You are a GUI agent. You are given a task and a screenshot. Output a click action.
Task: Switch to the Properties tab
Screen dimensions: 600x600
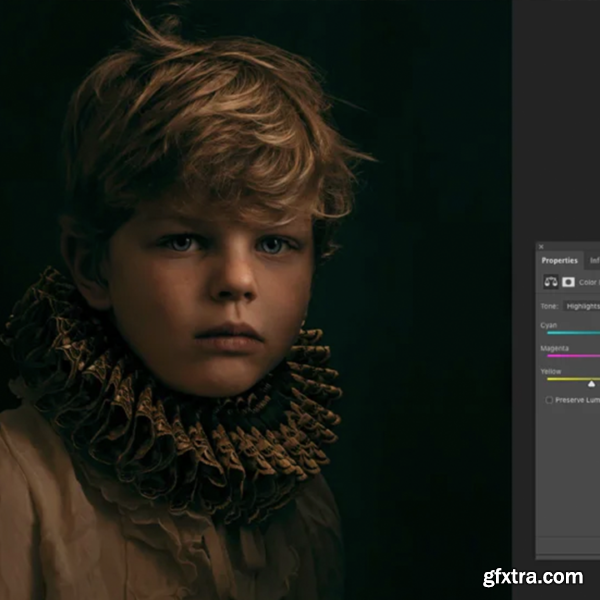click(x=560, y=261)
